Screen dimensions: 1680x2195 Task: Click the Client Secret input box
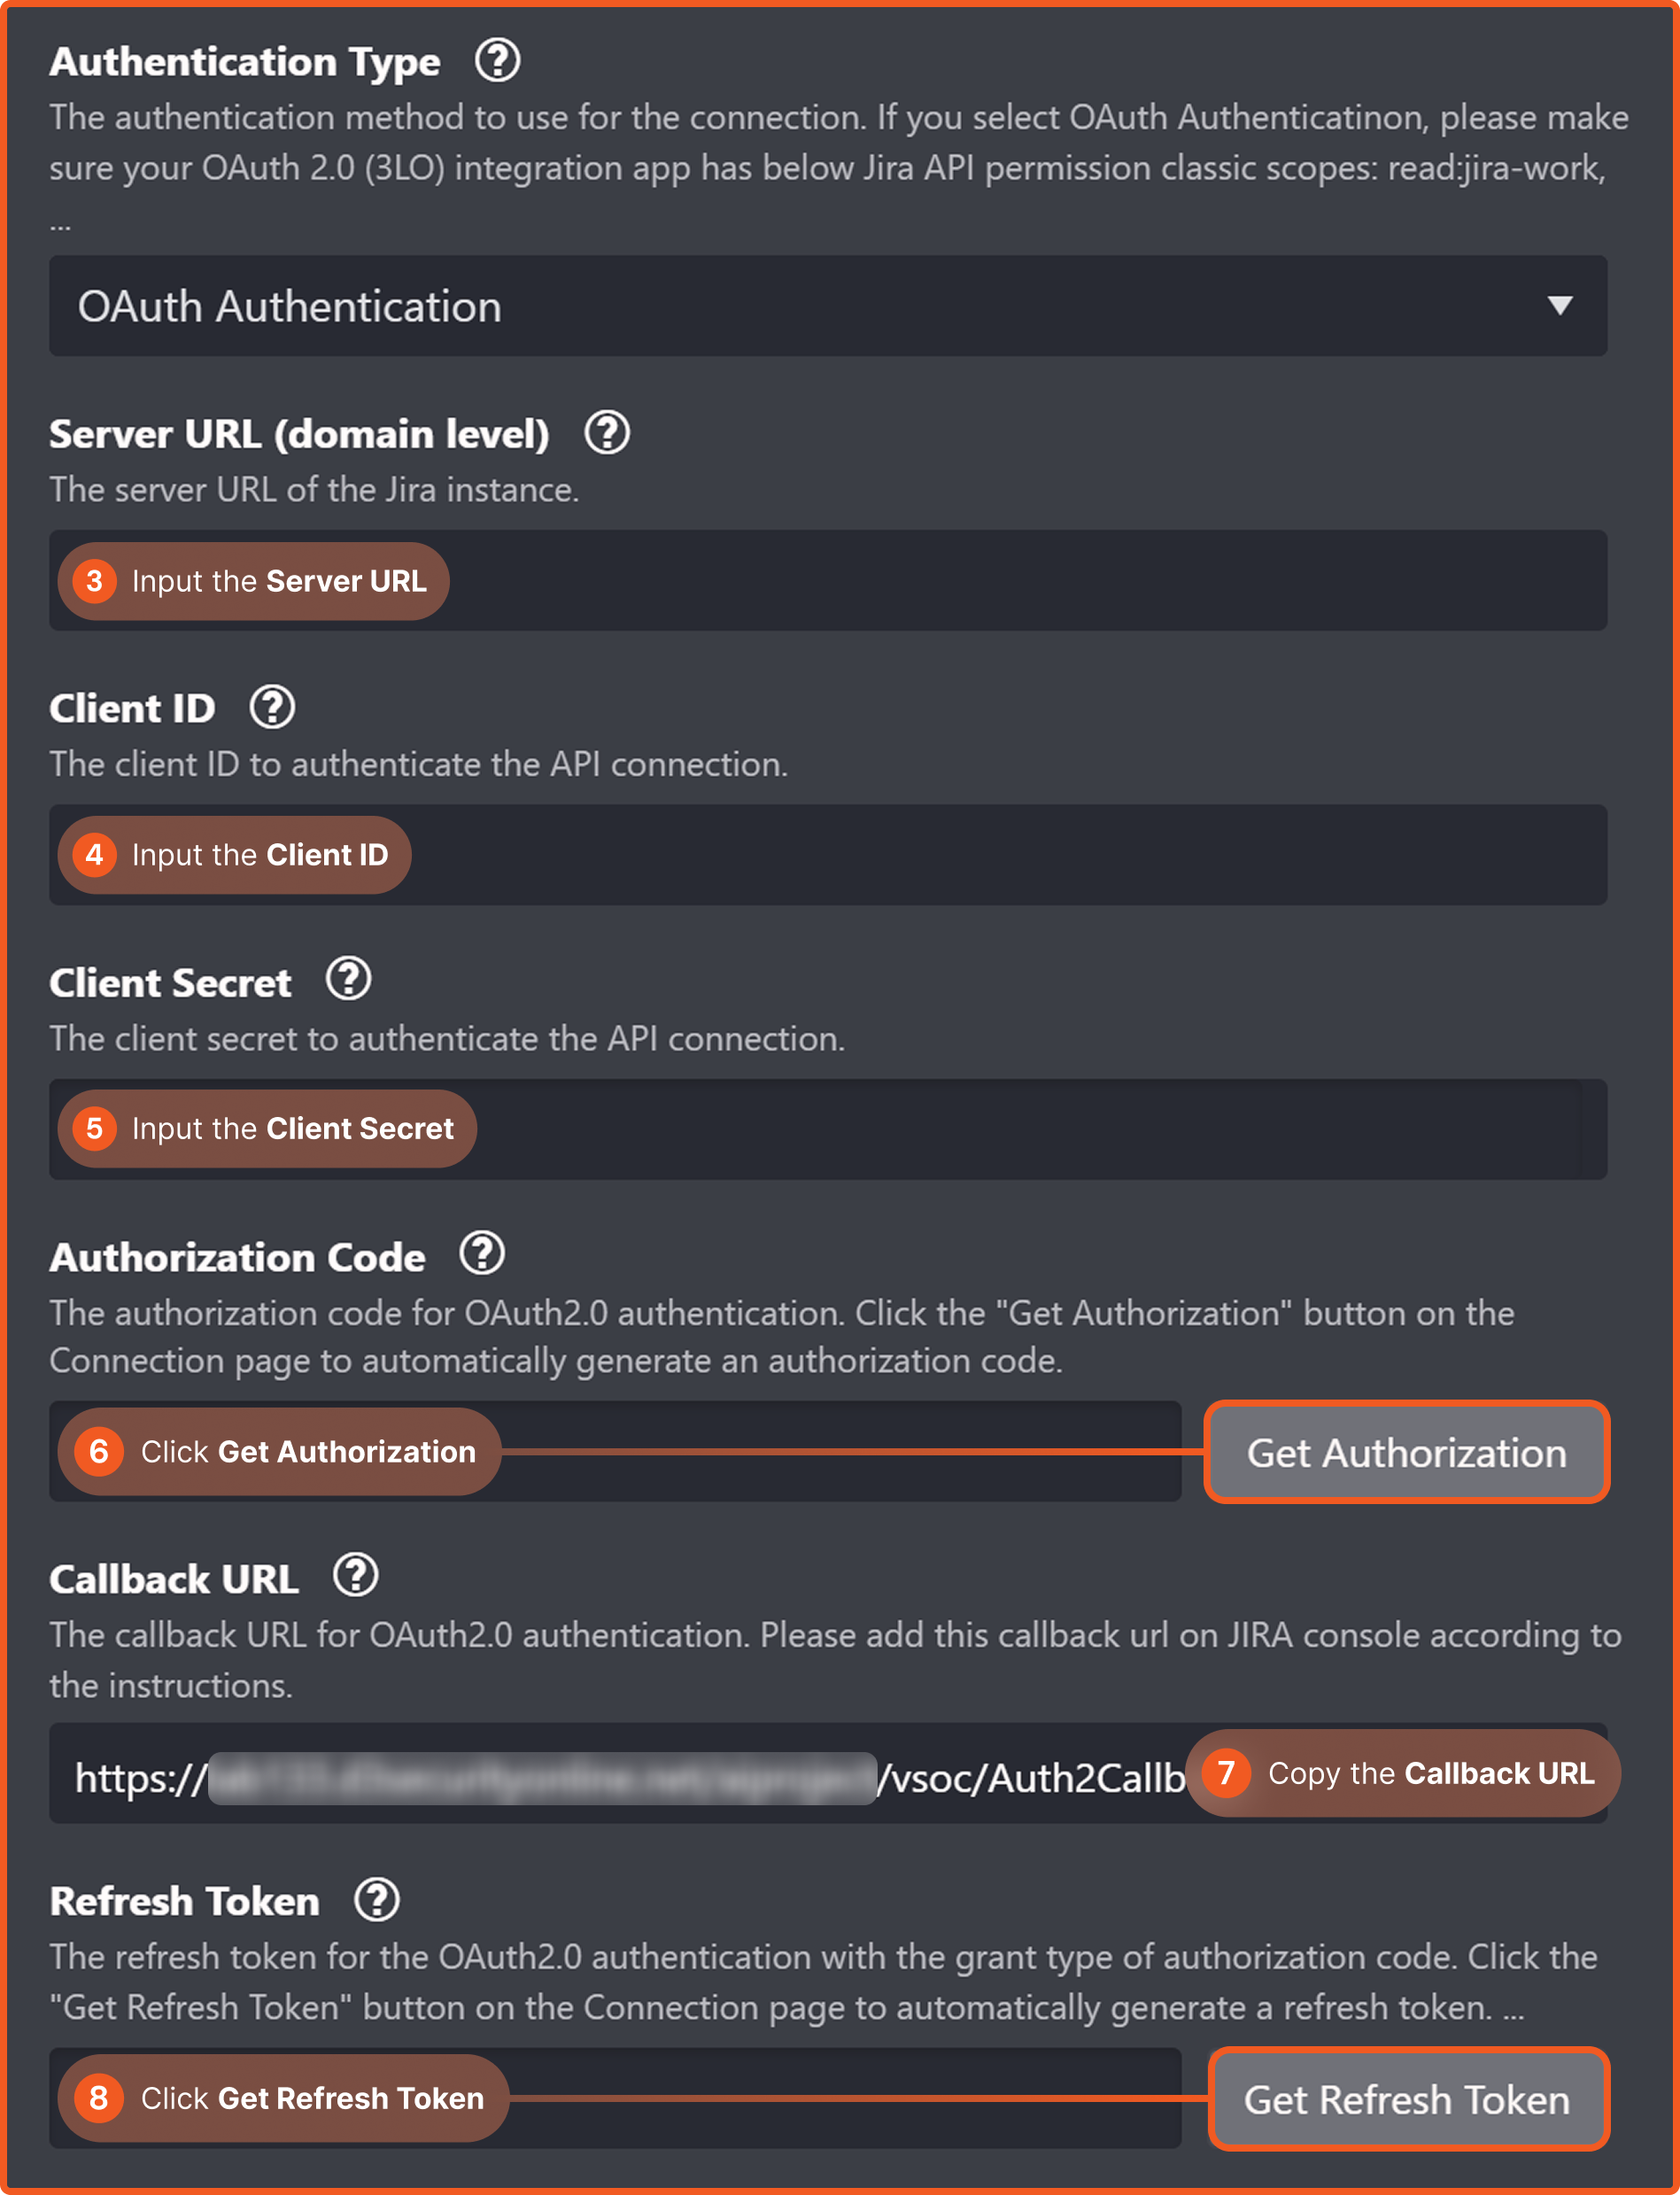click(1000, 1129)
